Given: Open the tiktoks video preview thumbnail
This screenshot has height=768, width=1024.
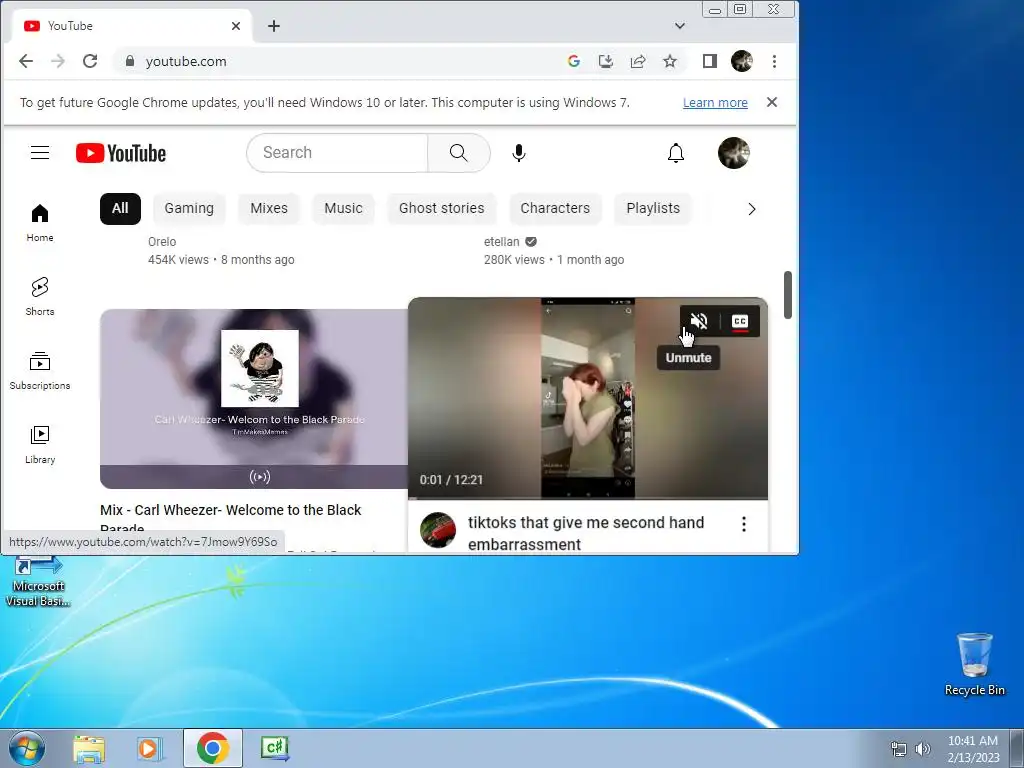Looking at the screenshot, I should click(x=588, y=398).
